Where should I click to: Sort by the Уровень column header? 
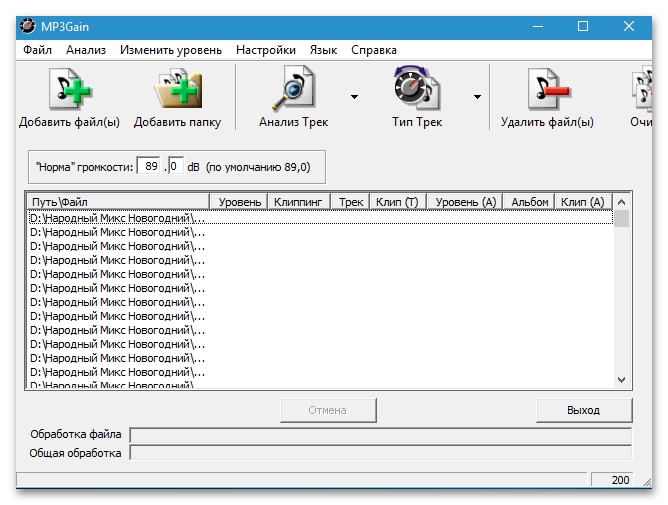(x=239, y=202)
